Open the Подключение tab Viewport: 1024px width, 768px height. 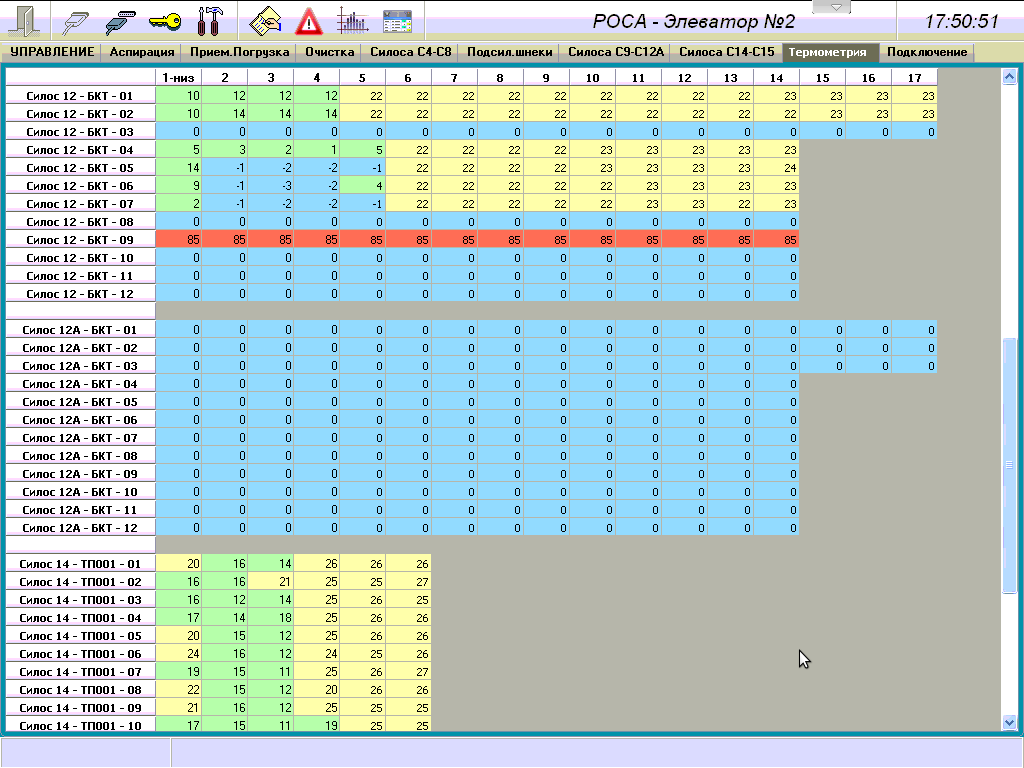tap(927, 52)
